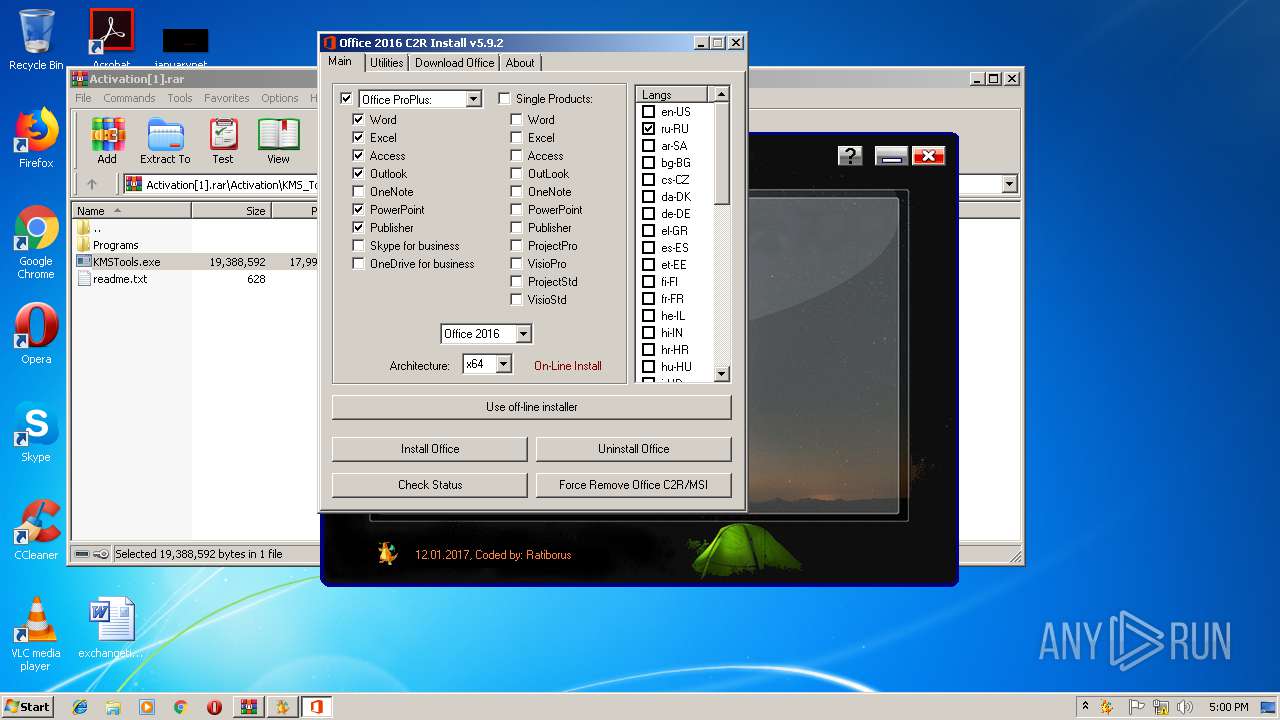The height and width of the screenshot is (720, 1280).
Task: Open the Office 2016 version dropdown
Action: (524, 334)
